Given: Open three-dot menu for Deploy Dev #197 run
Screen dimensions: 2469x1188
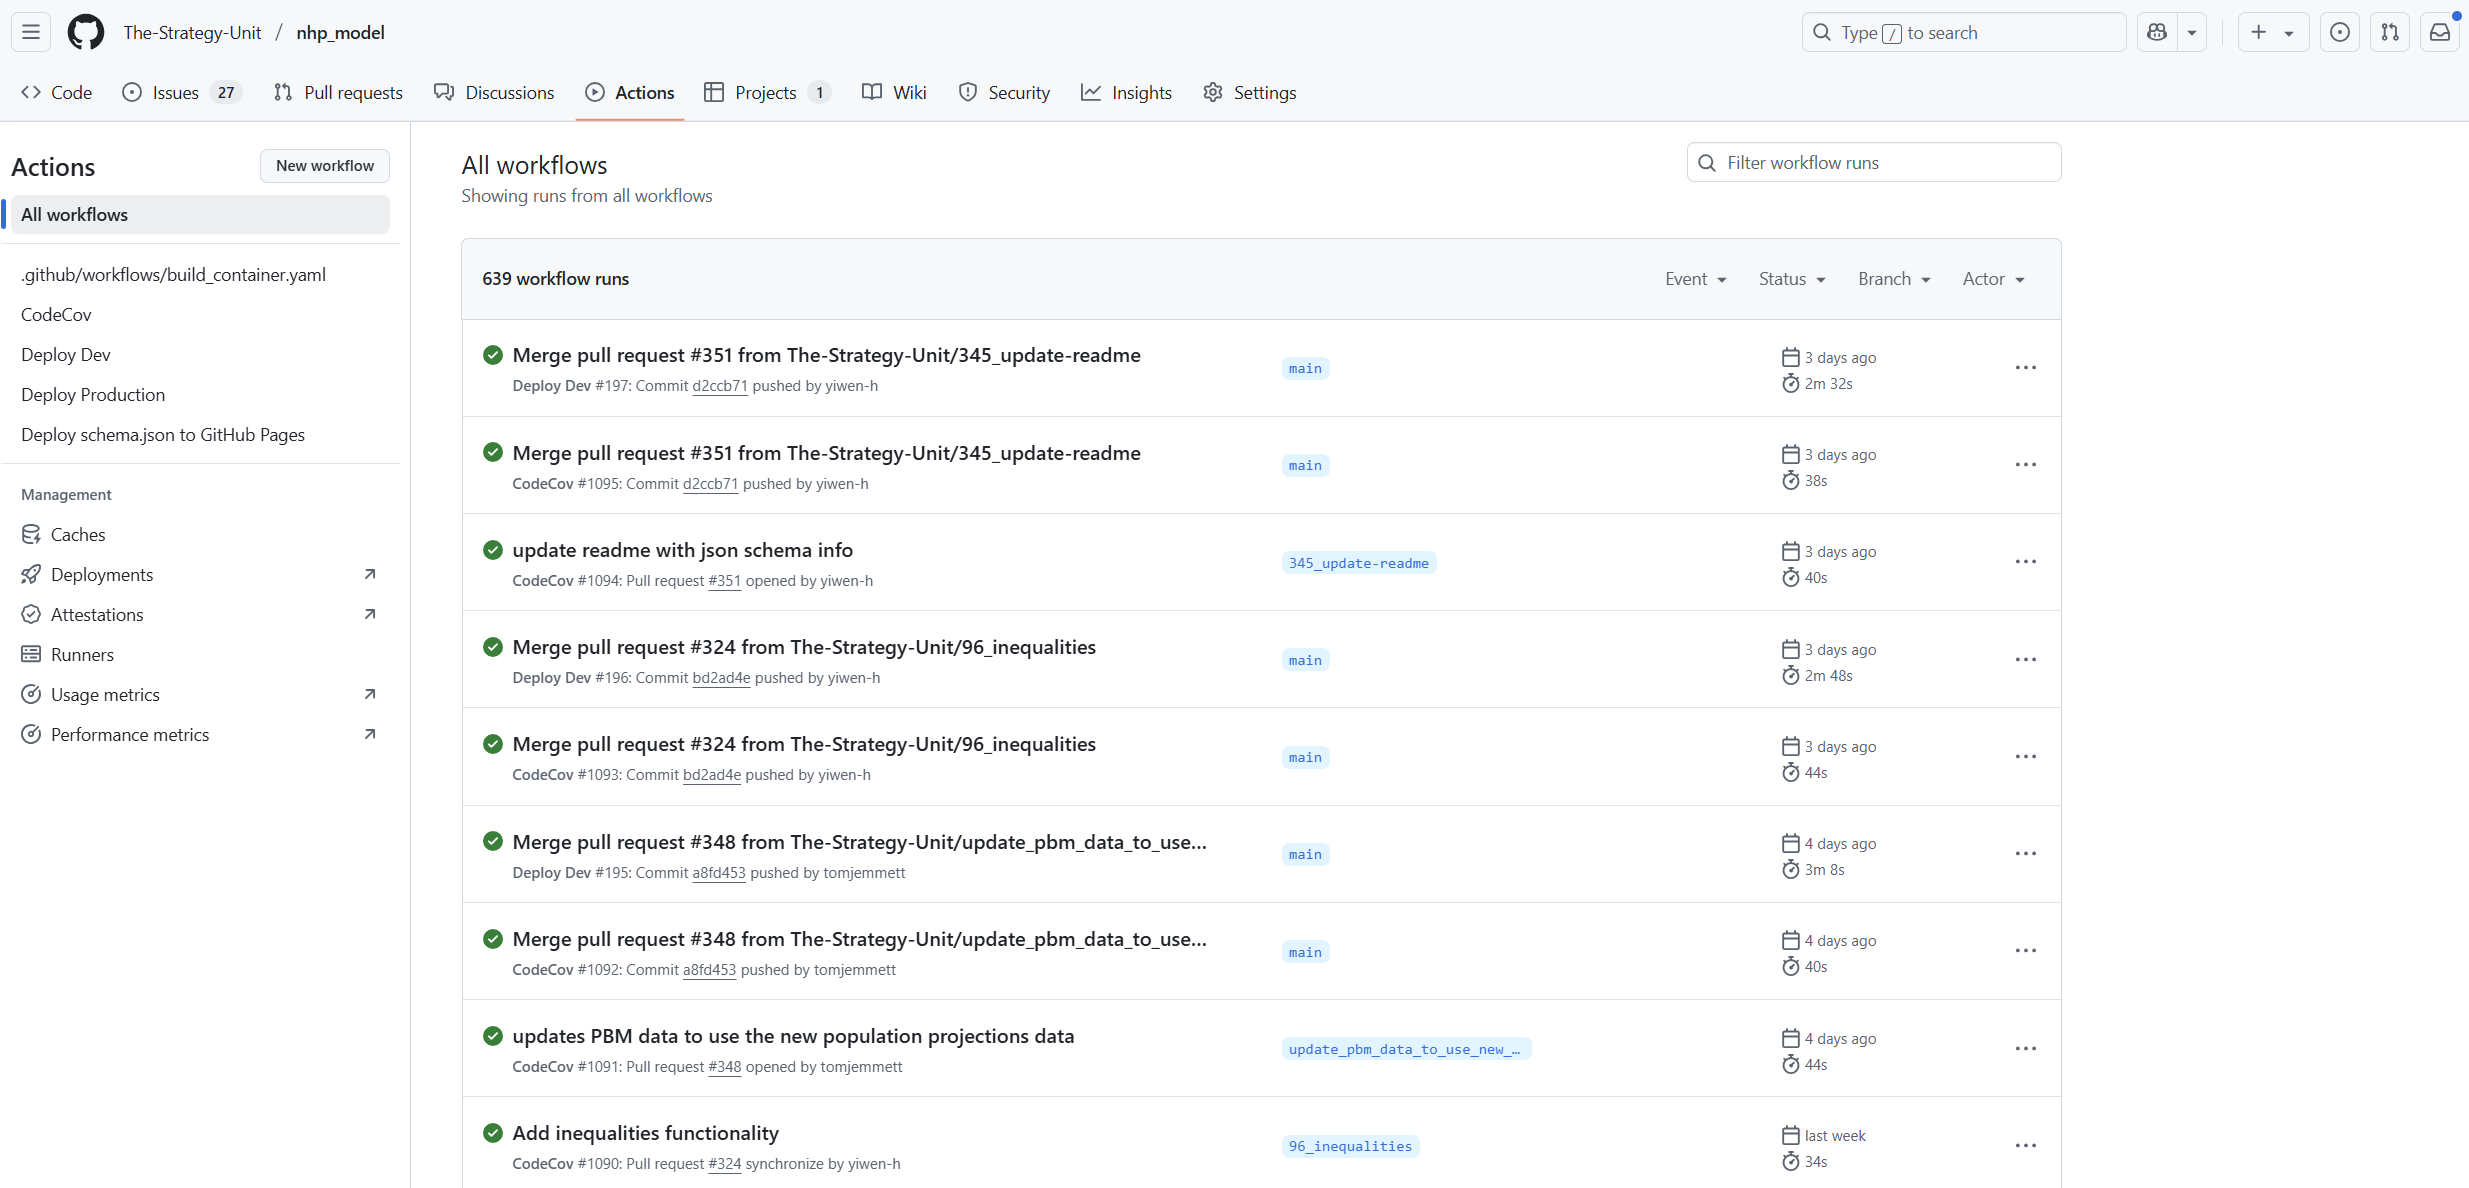Looking at the screenshot, I should tap(2025, 368).
